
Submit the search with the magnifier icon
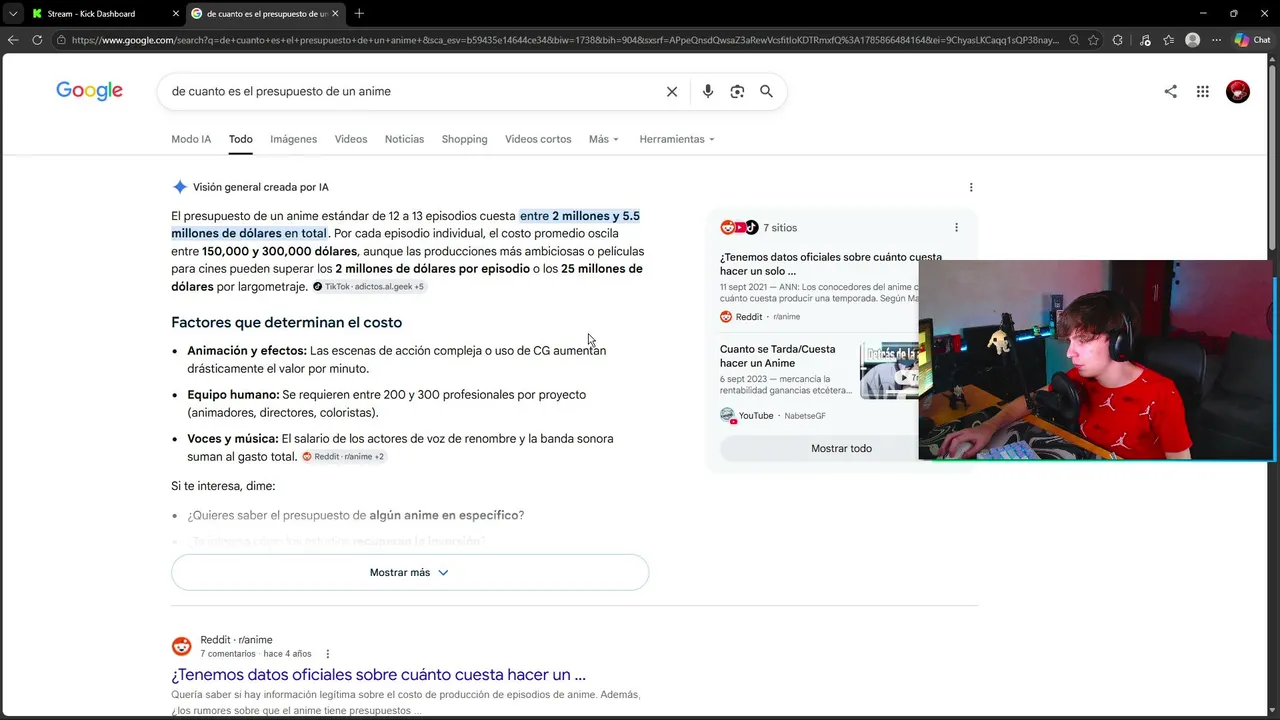[x=766, y=91]
